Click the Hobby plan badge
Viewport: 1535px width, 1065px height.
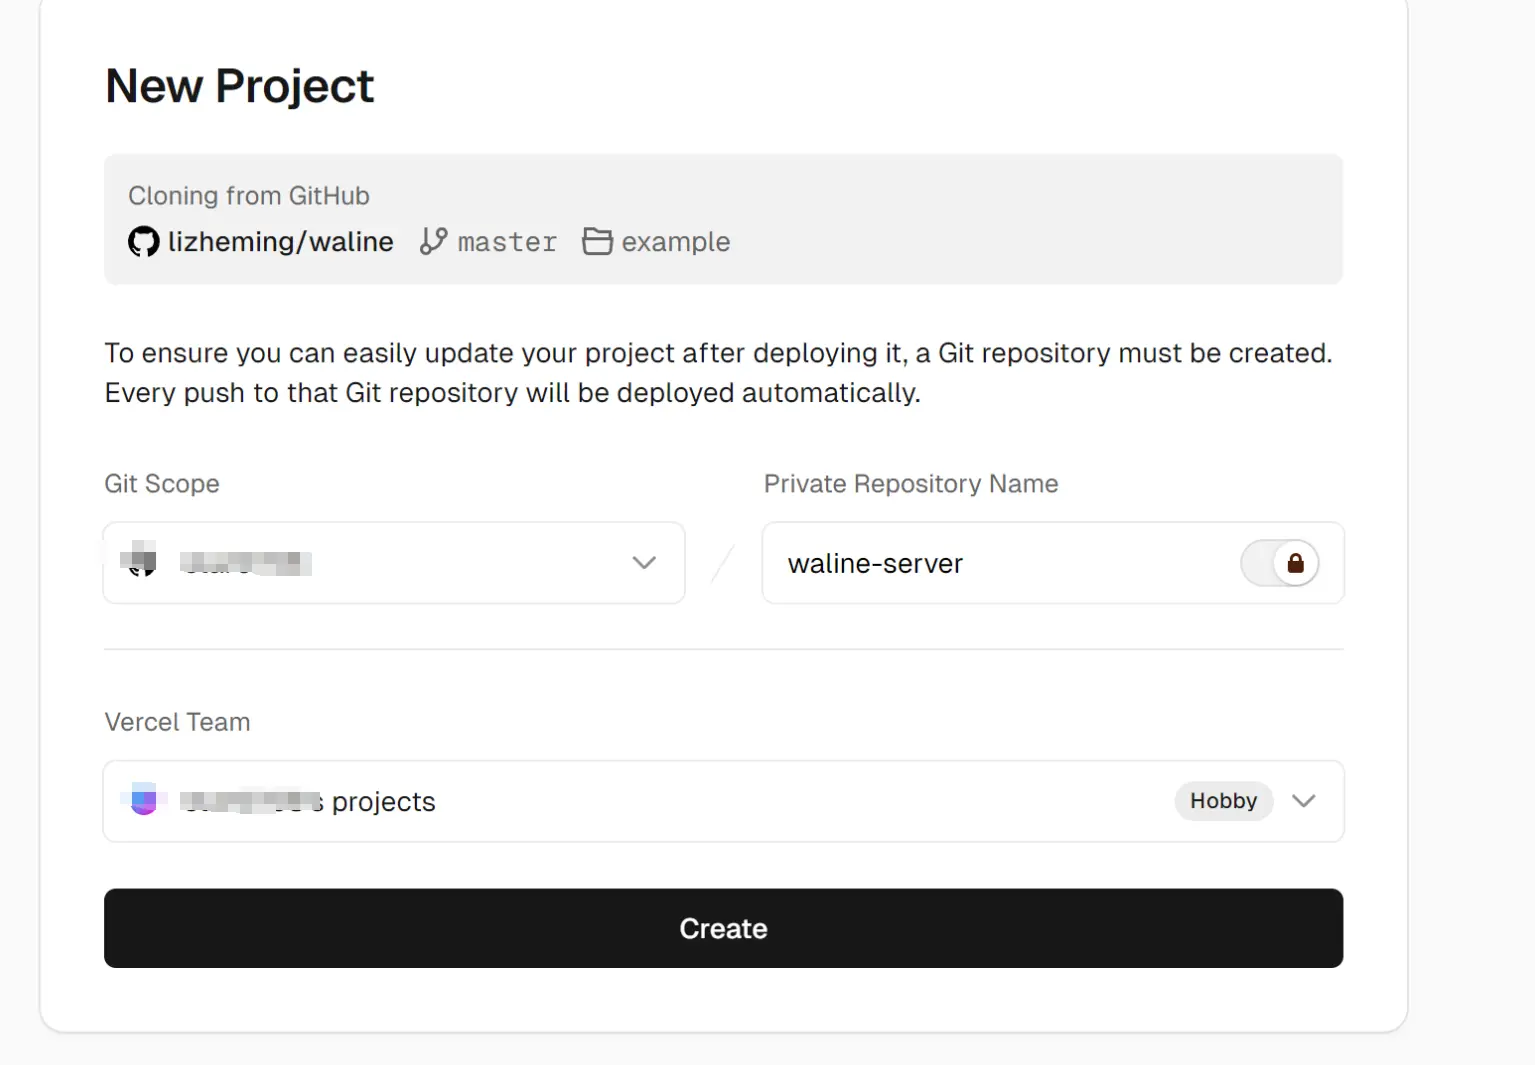click(x=1222, y=801)
